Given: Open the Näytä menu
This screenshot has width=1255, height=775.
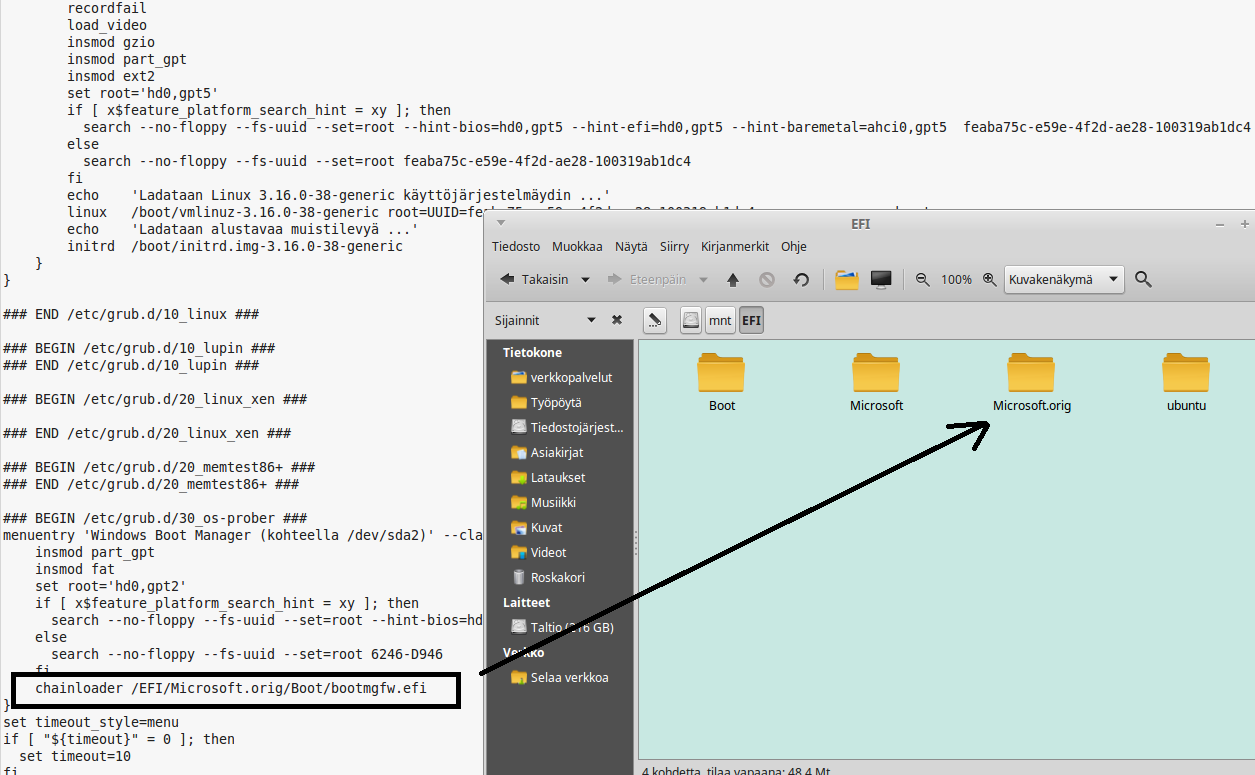Looking at the screenshot, I should (x=631, y=246).
